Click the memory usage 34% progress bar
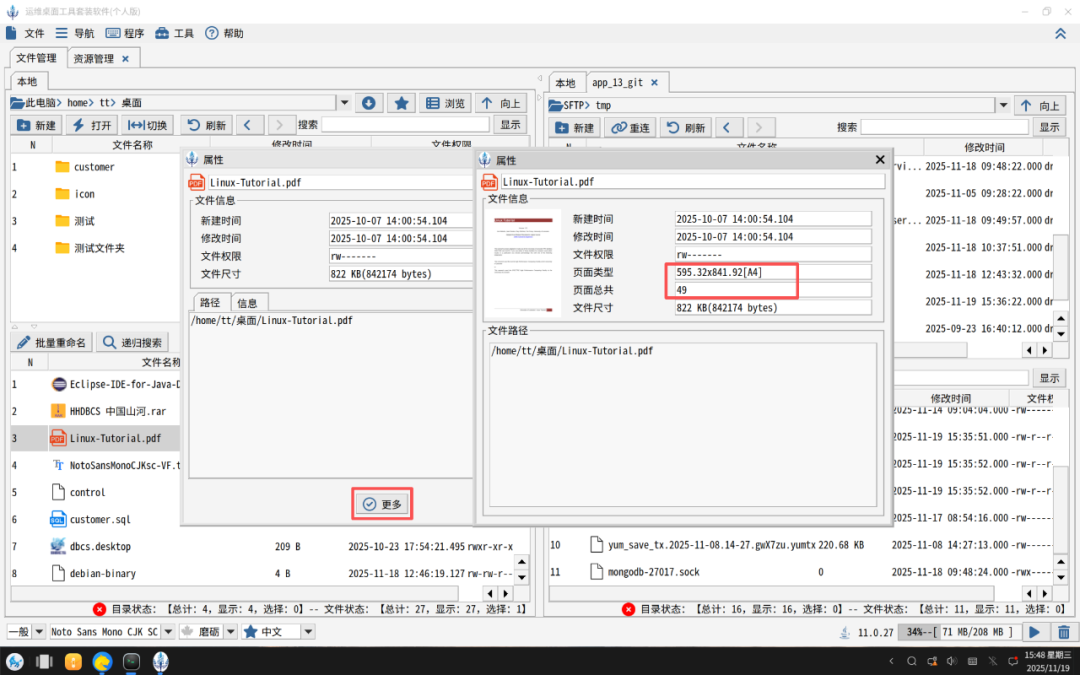Screen dimensions: 1080x675 pos(958,632)
